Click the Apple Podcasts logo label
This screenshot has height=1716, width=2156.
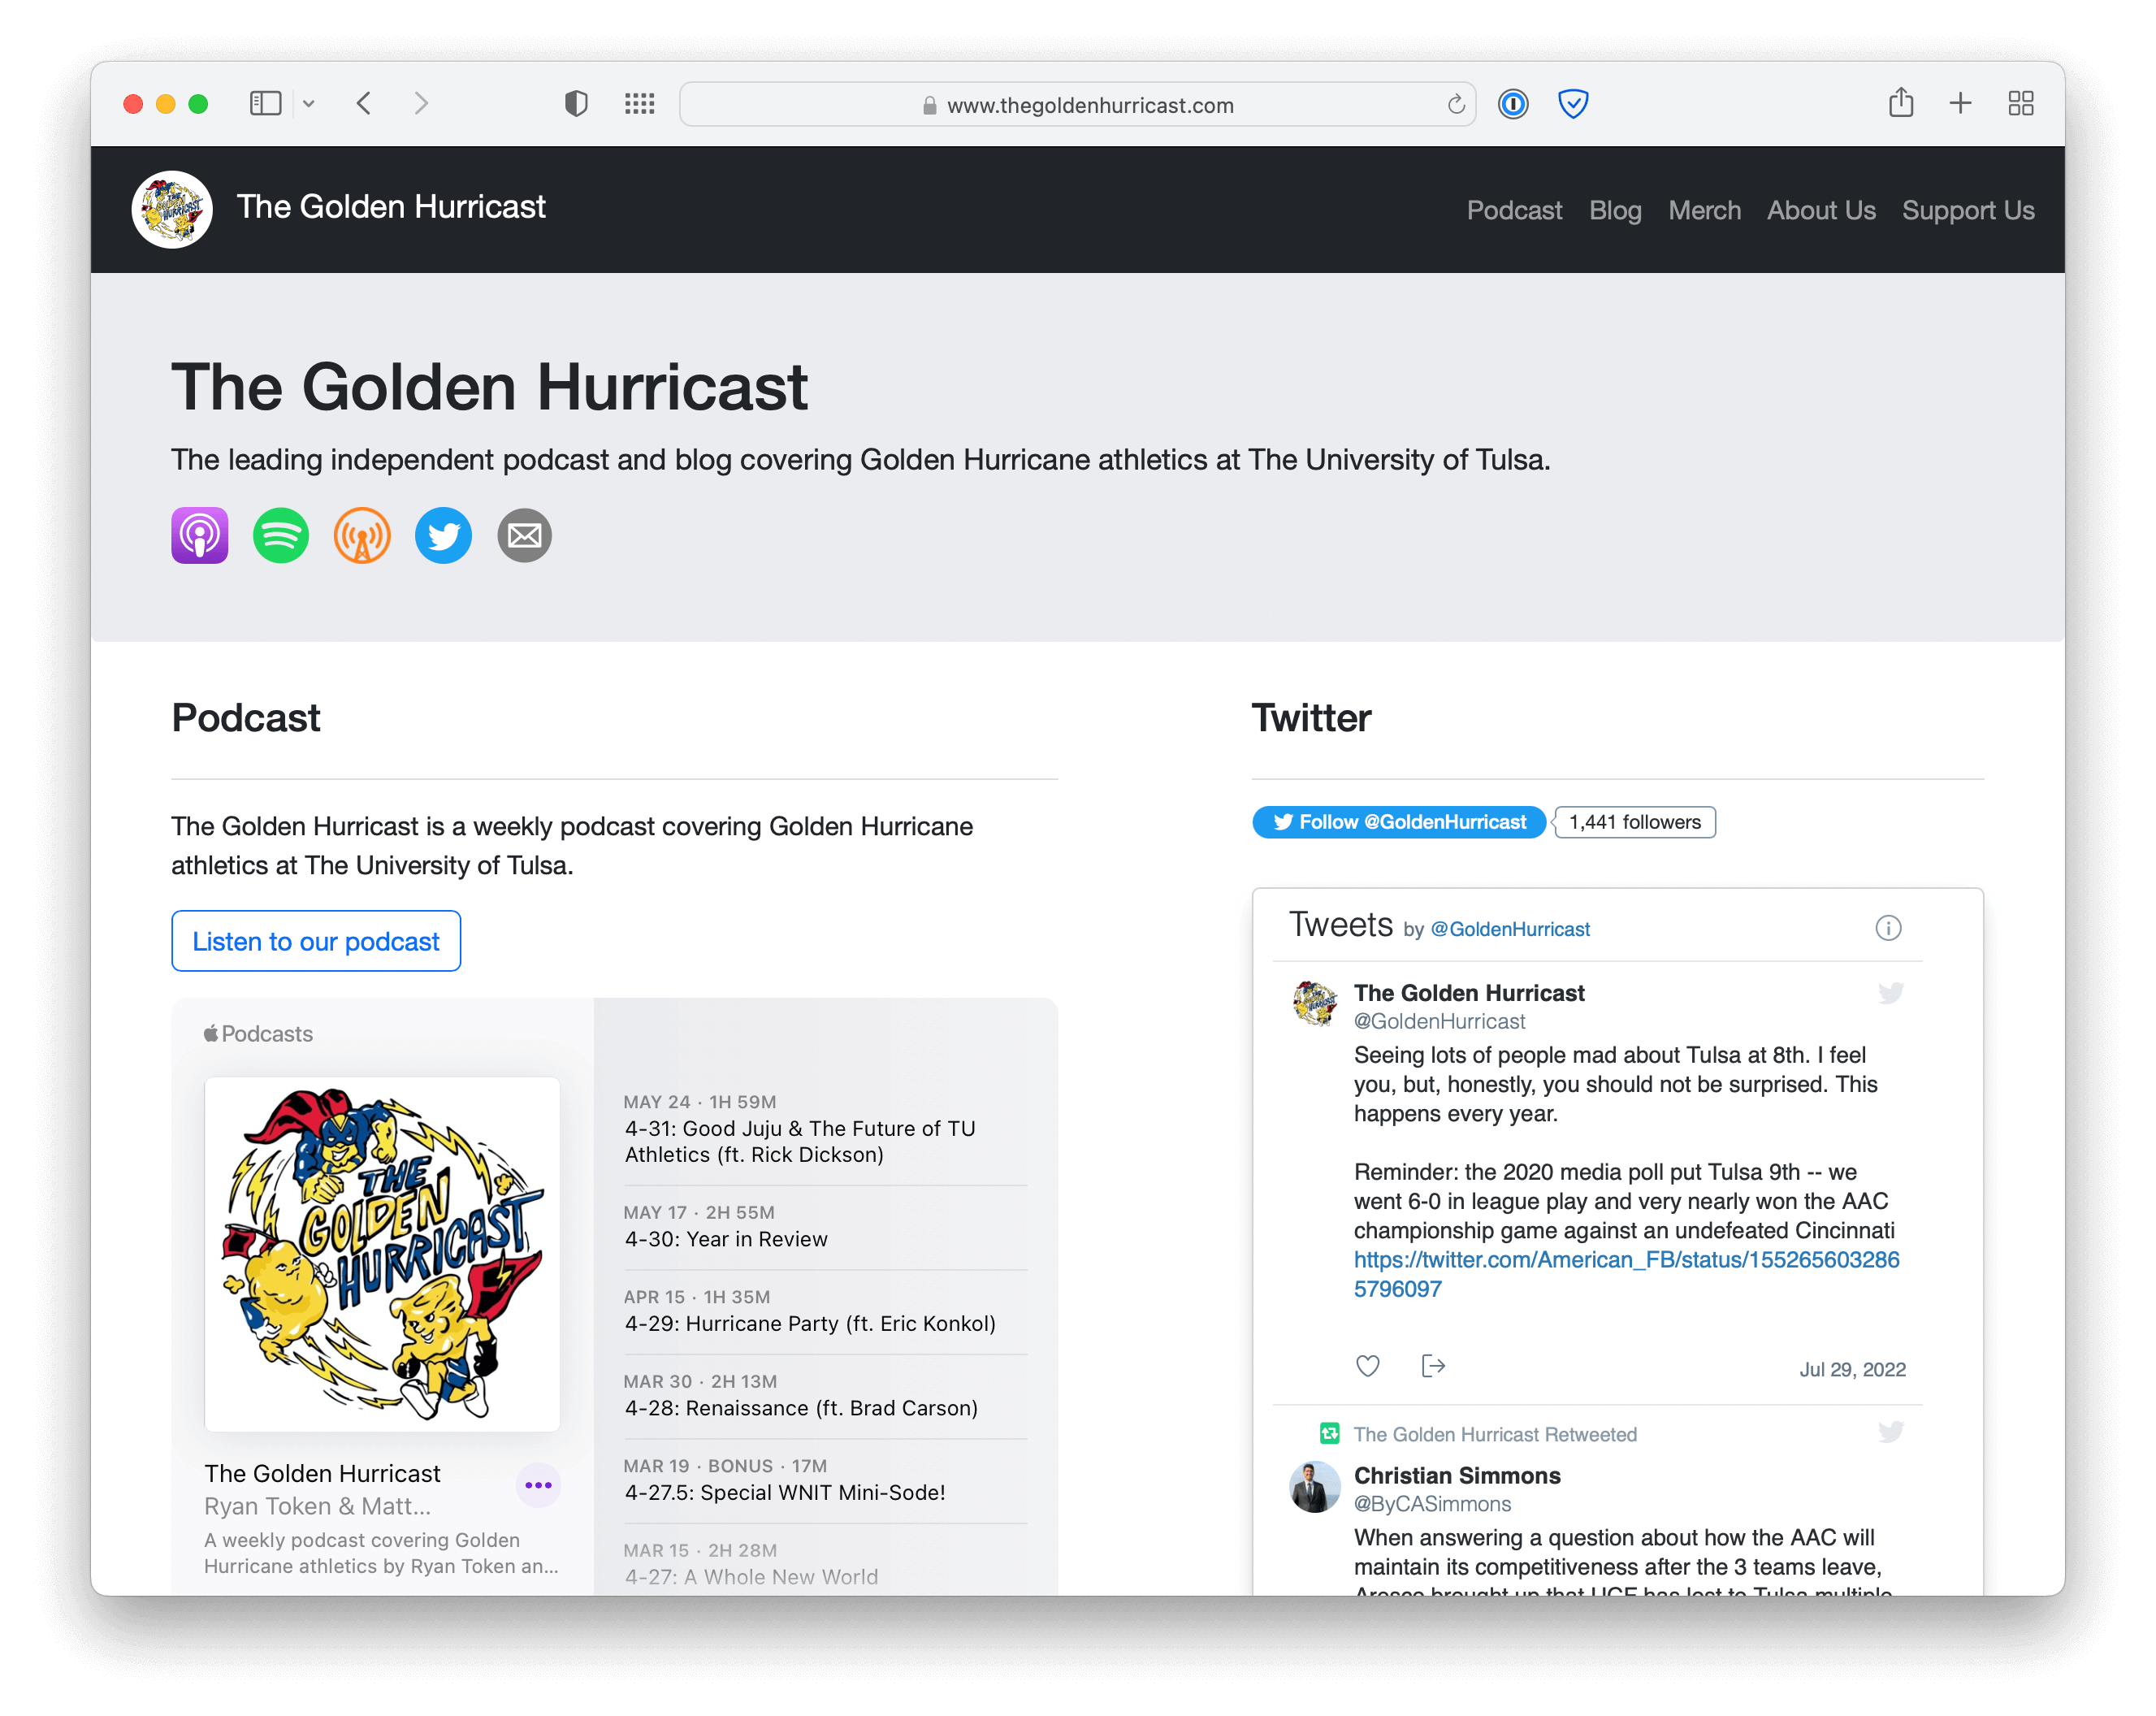pos(258,1034)
